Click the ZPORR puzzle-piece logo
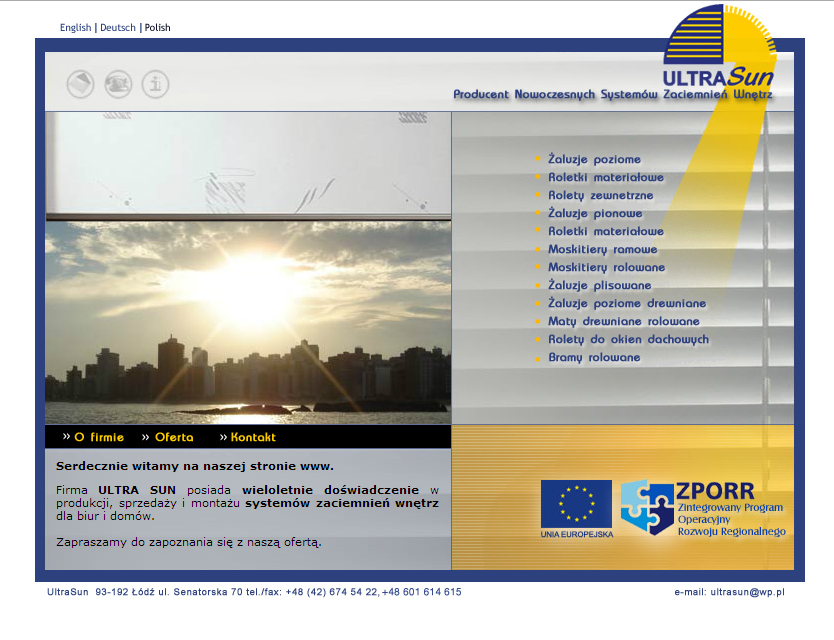Image resolution: width=834 pixels, height=640 pixels. [647, 507]
